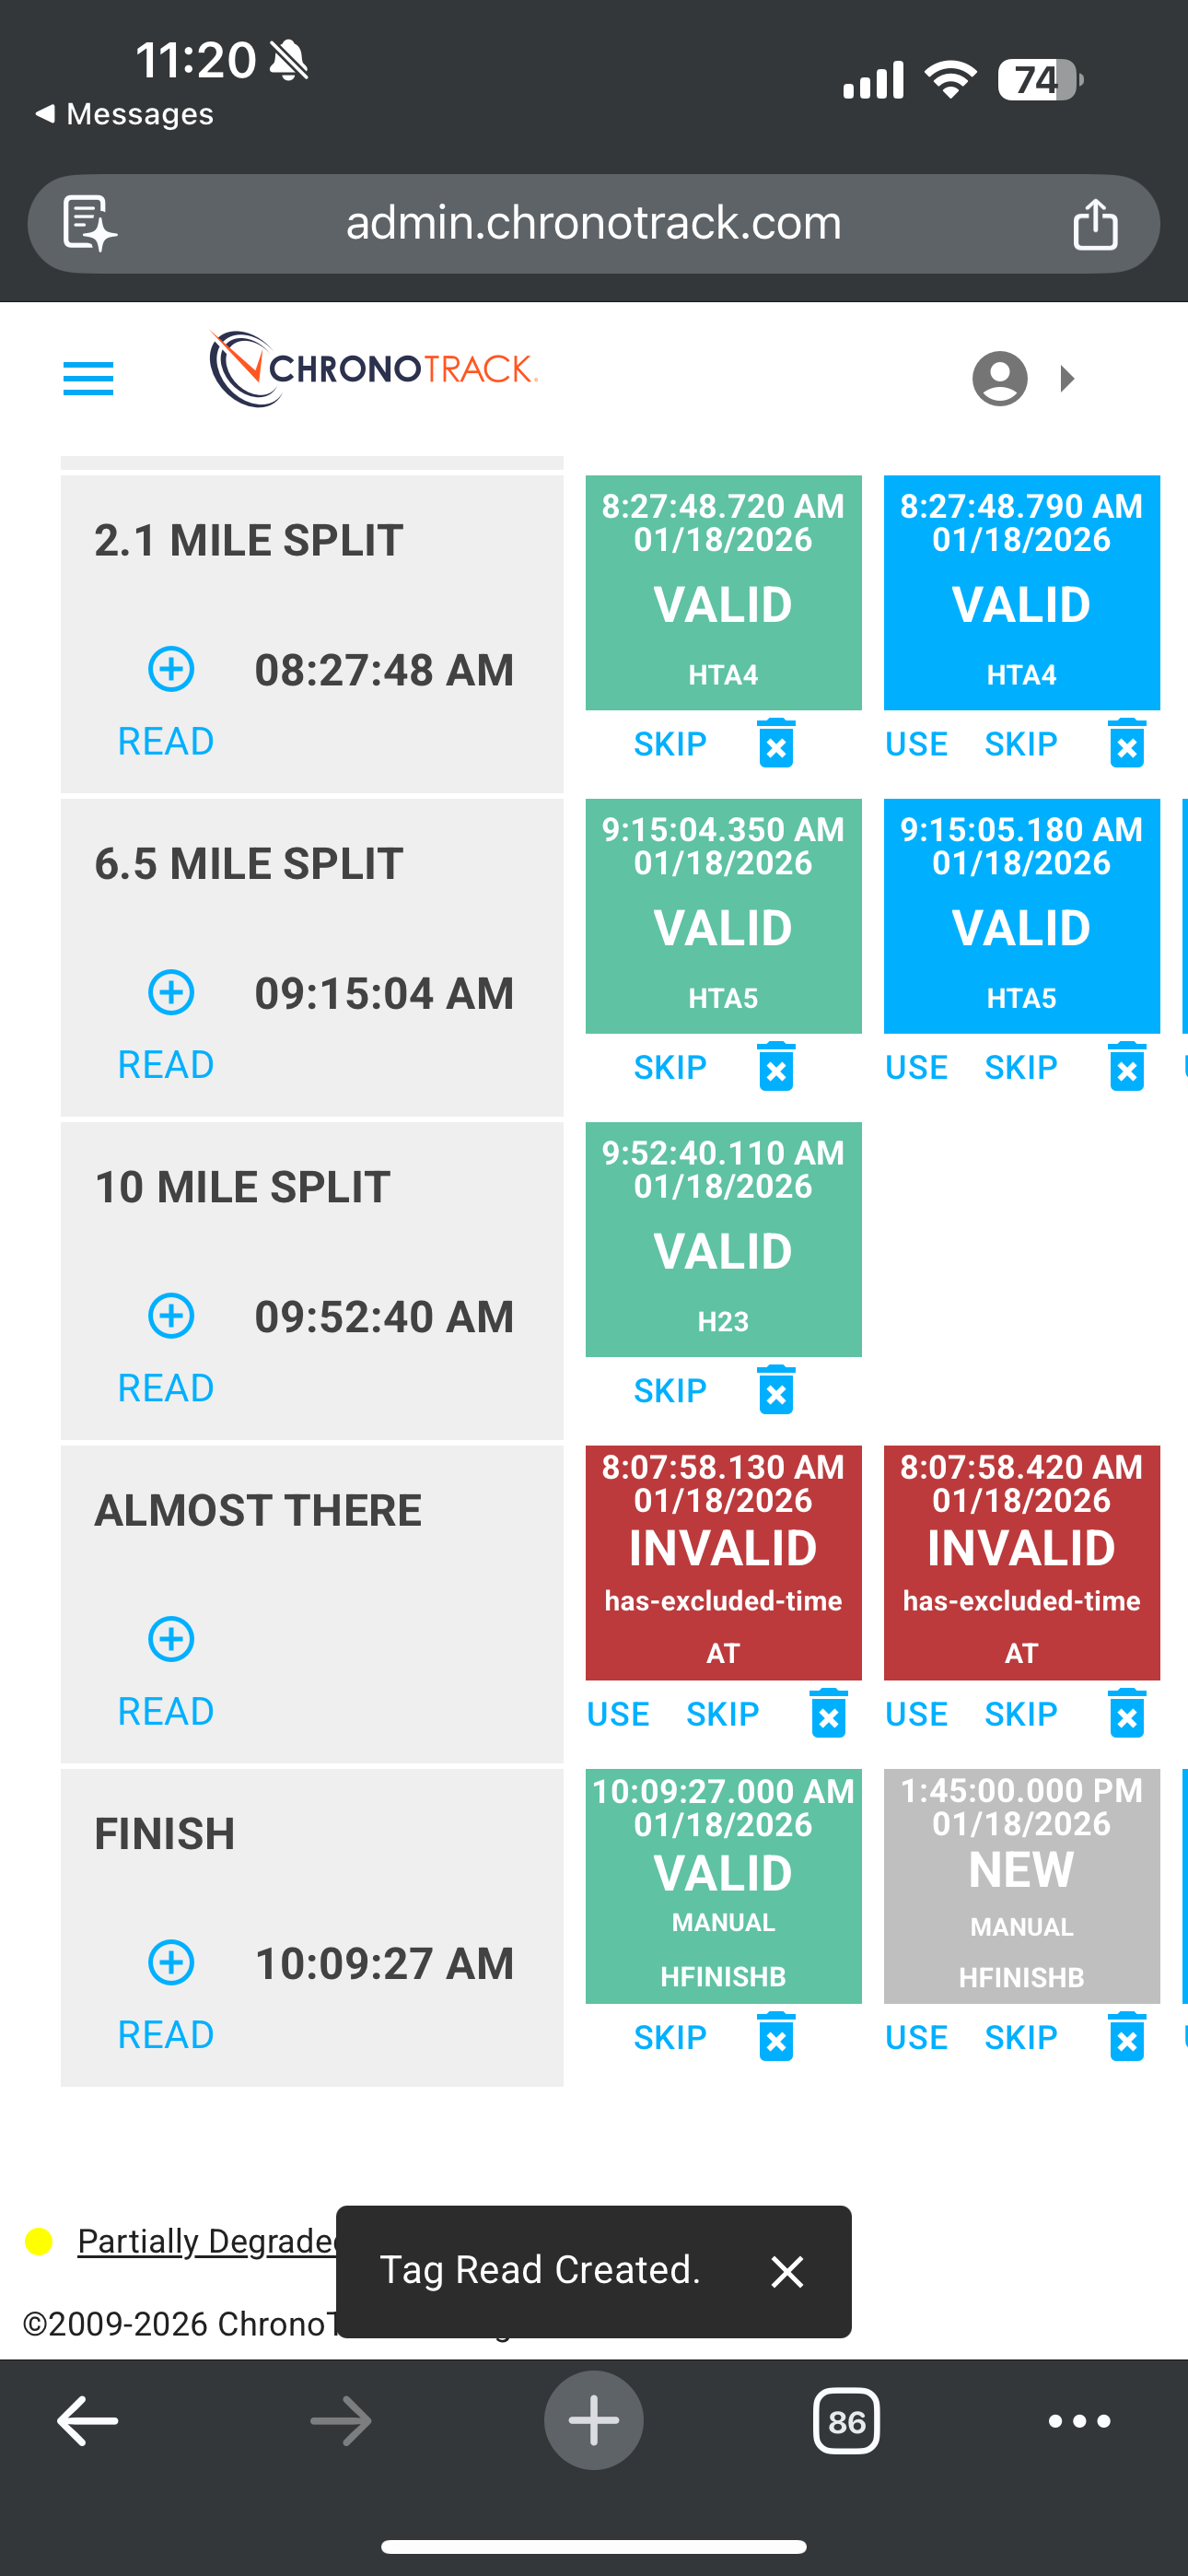1188x2576 pixels.
Task: Delete the 1:45:00.000 PM NEW read
Action: pos(1127,2037)
